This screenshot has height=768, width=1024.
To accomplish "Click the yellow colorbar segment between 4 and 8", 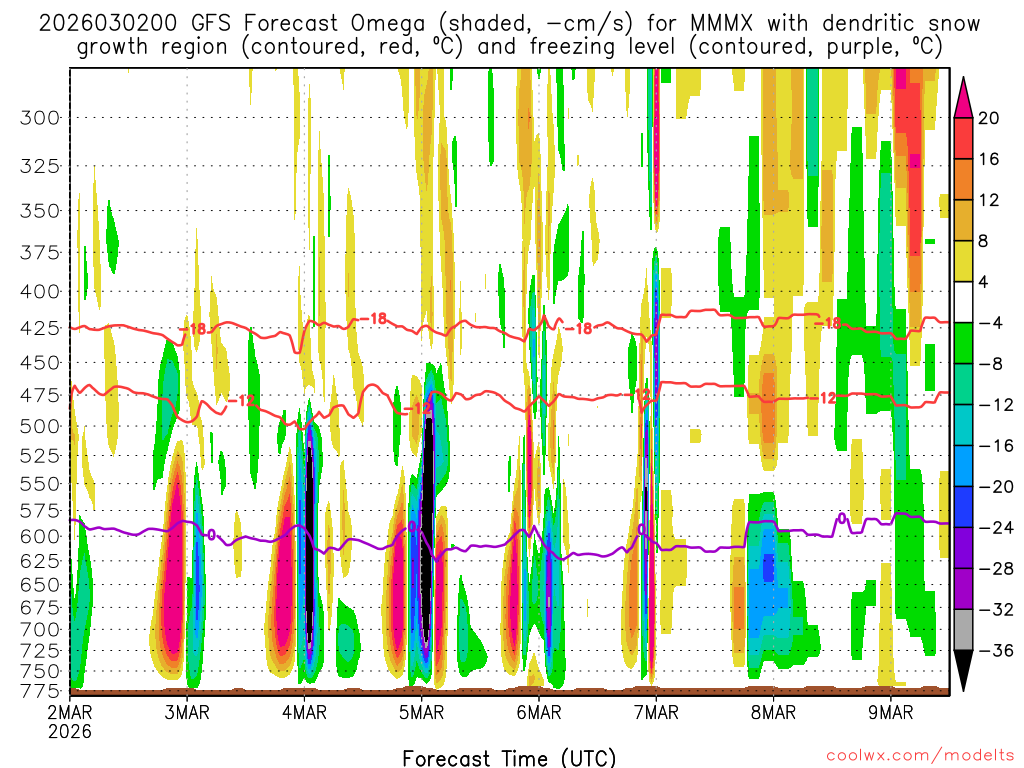I will (964, 261).
